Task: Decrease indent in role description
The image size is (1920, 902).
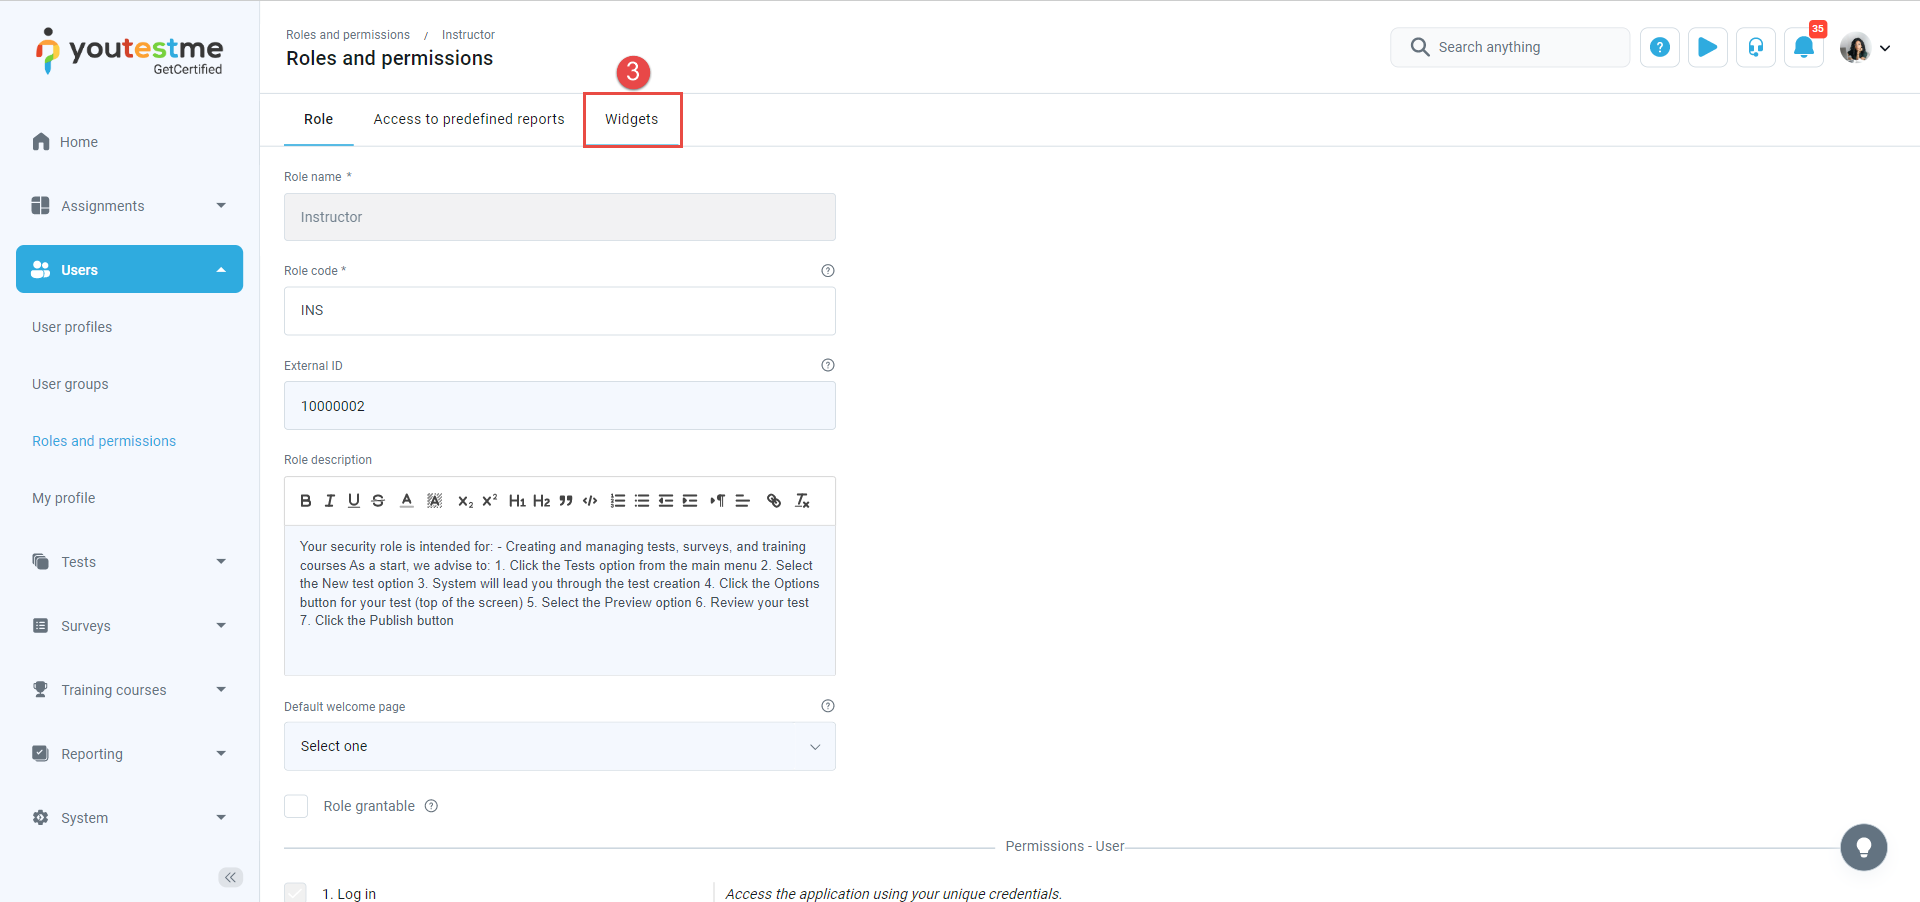Action: pos(666,501)
